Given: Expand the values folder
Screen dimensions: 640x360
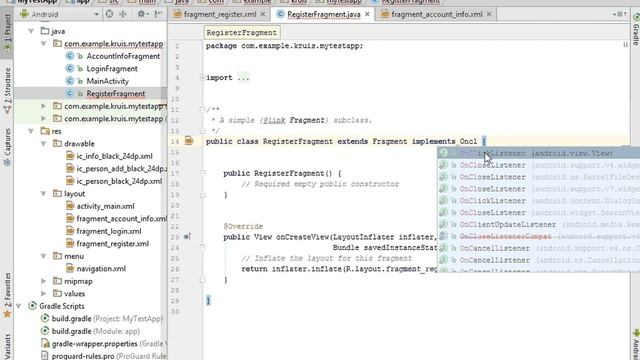Looking at the screenshot, I should point(44,293).
